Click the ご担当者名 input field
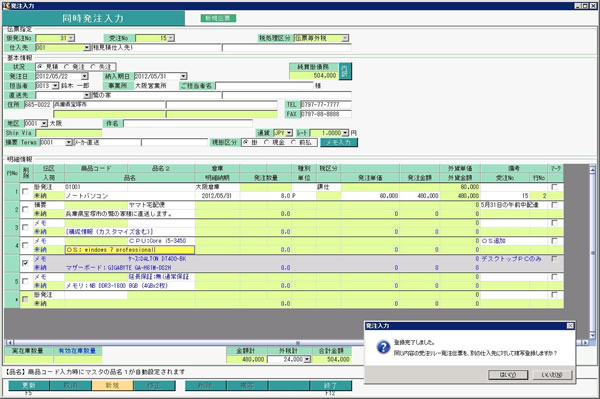The height and width of the screenshot is (399, 600). pos(264,86)
